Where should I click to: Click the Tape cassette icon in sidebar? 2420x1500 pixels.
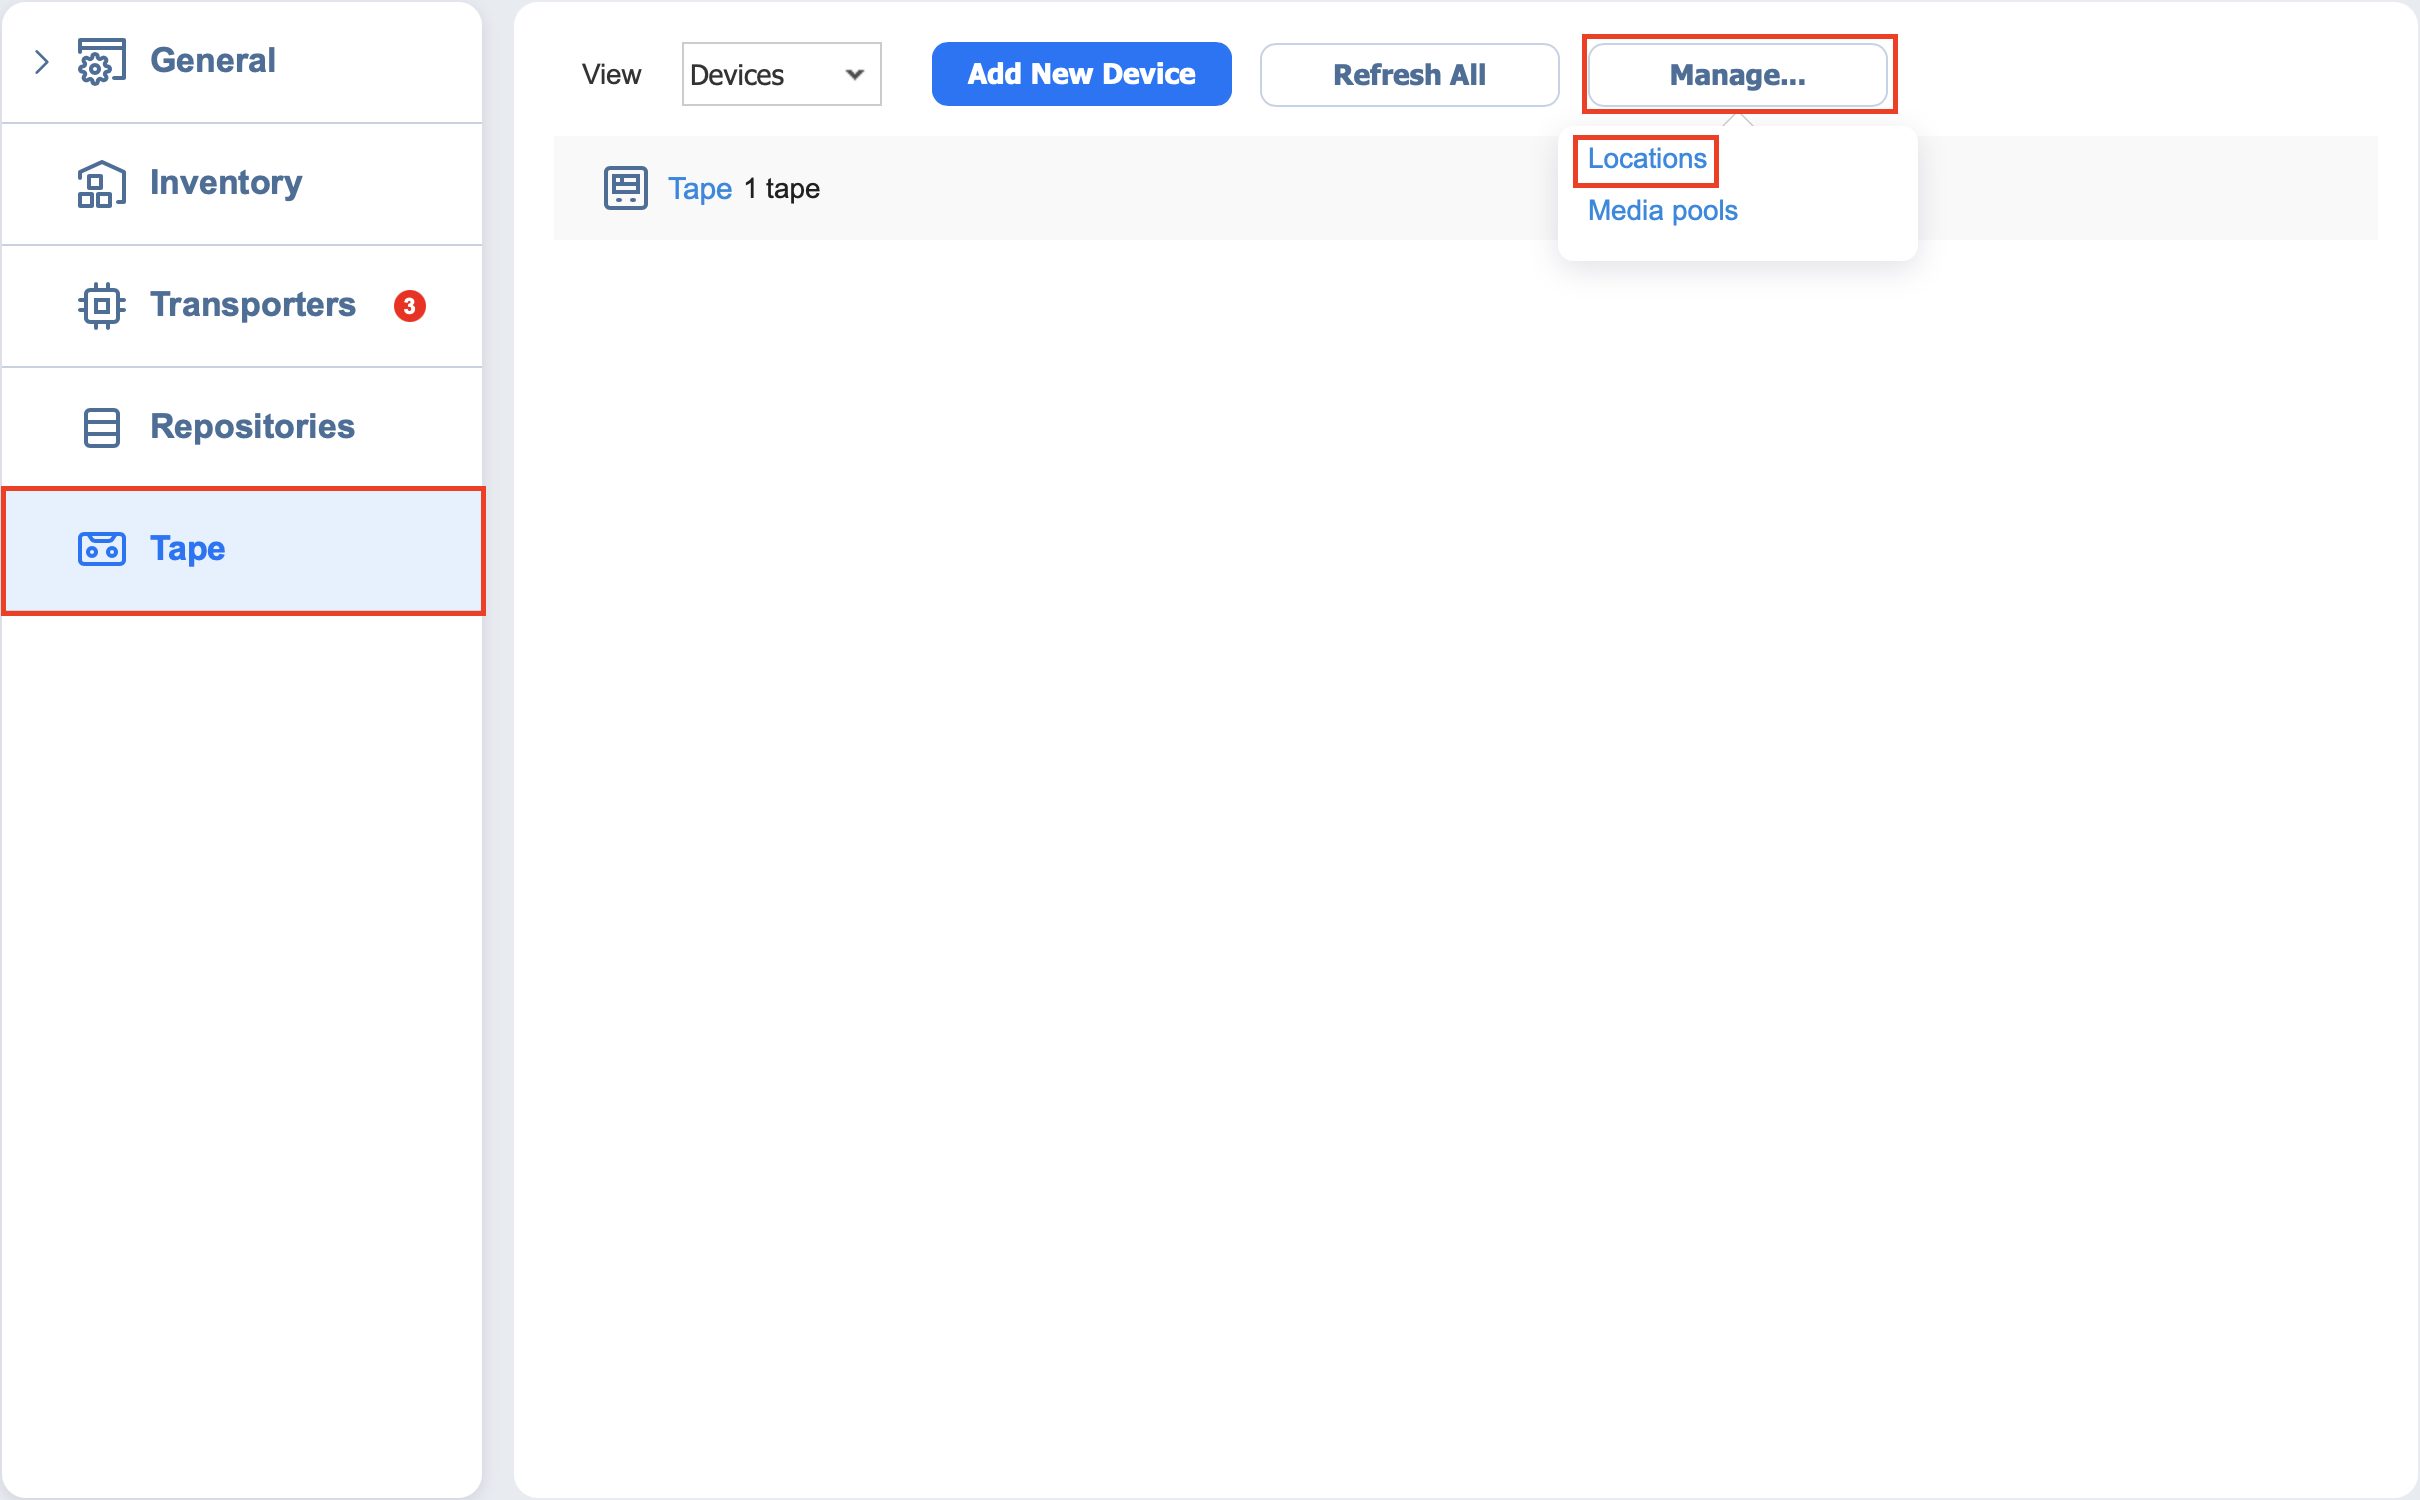(101, 549)
